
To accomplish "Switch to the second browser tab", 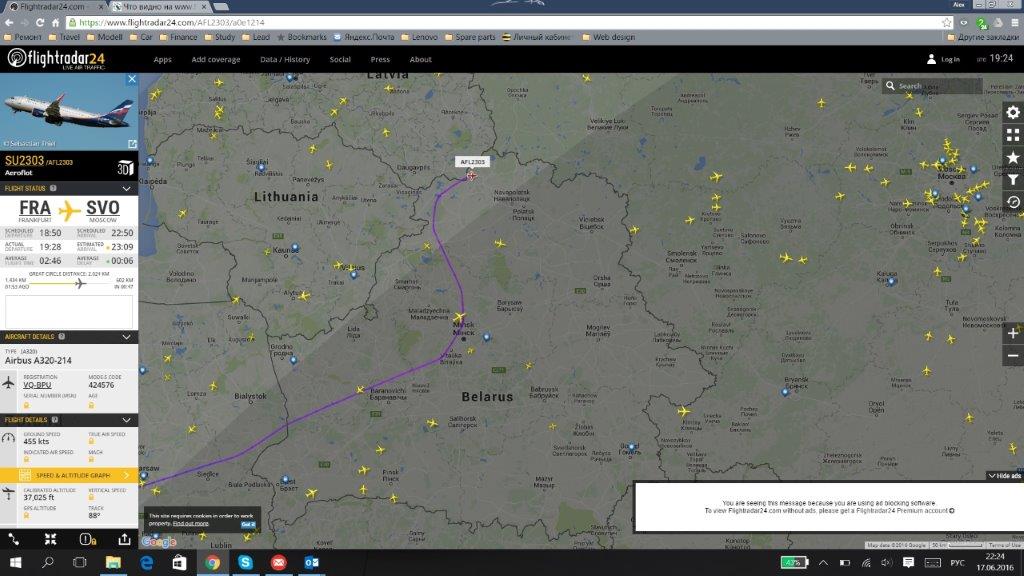I will click(x=159, y=7).
